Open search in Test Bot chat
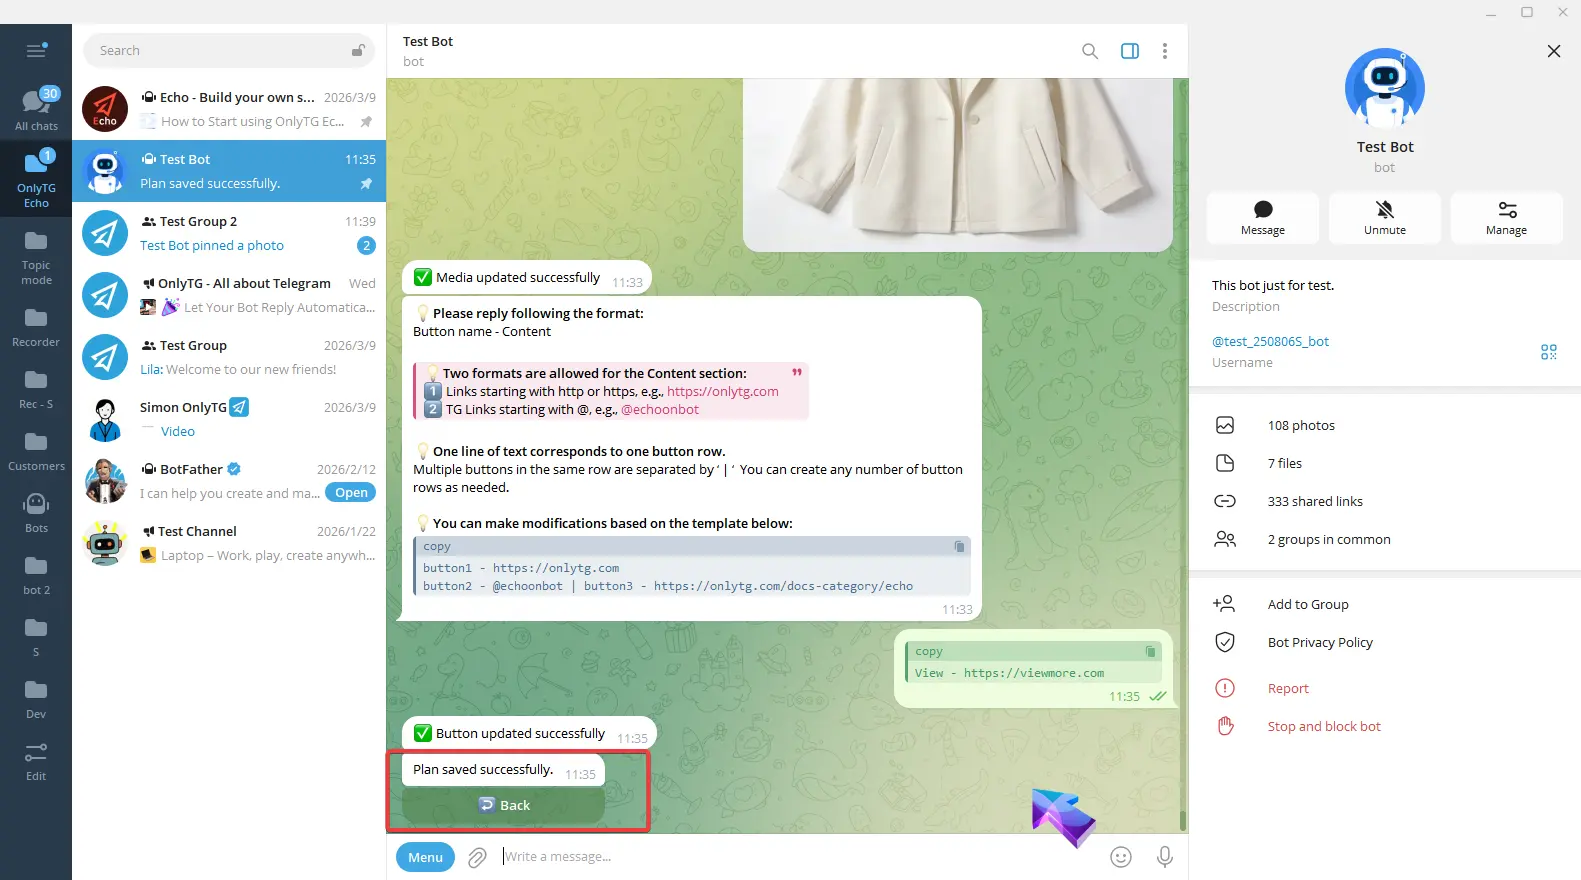 1089,51
